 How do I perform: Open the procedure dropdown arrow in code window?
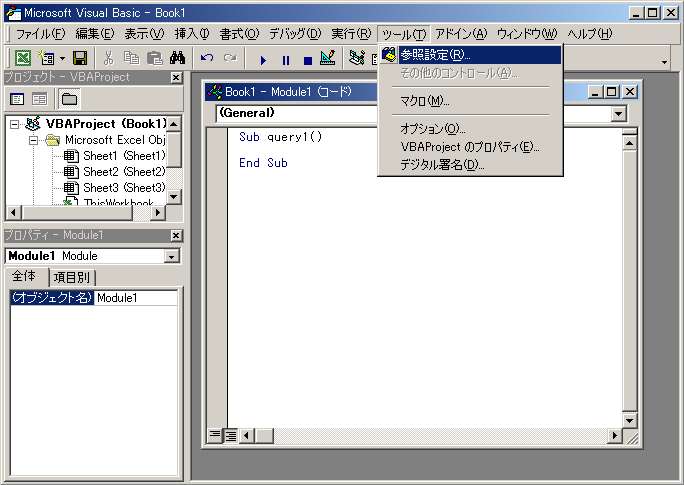tap(619, 114)
